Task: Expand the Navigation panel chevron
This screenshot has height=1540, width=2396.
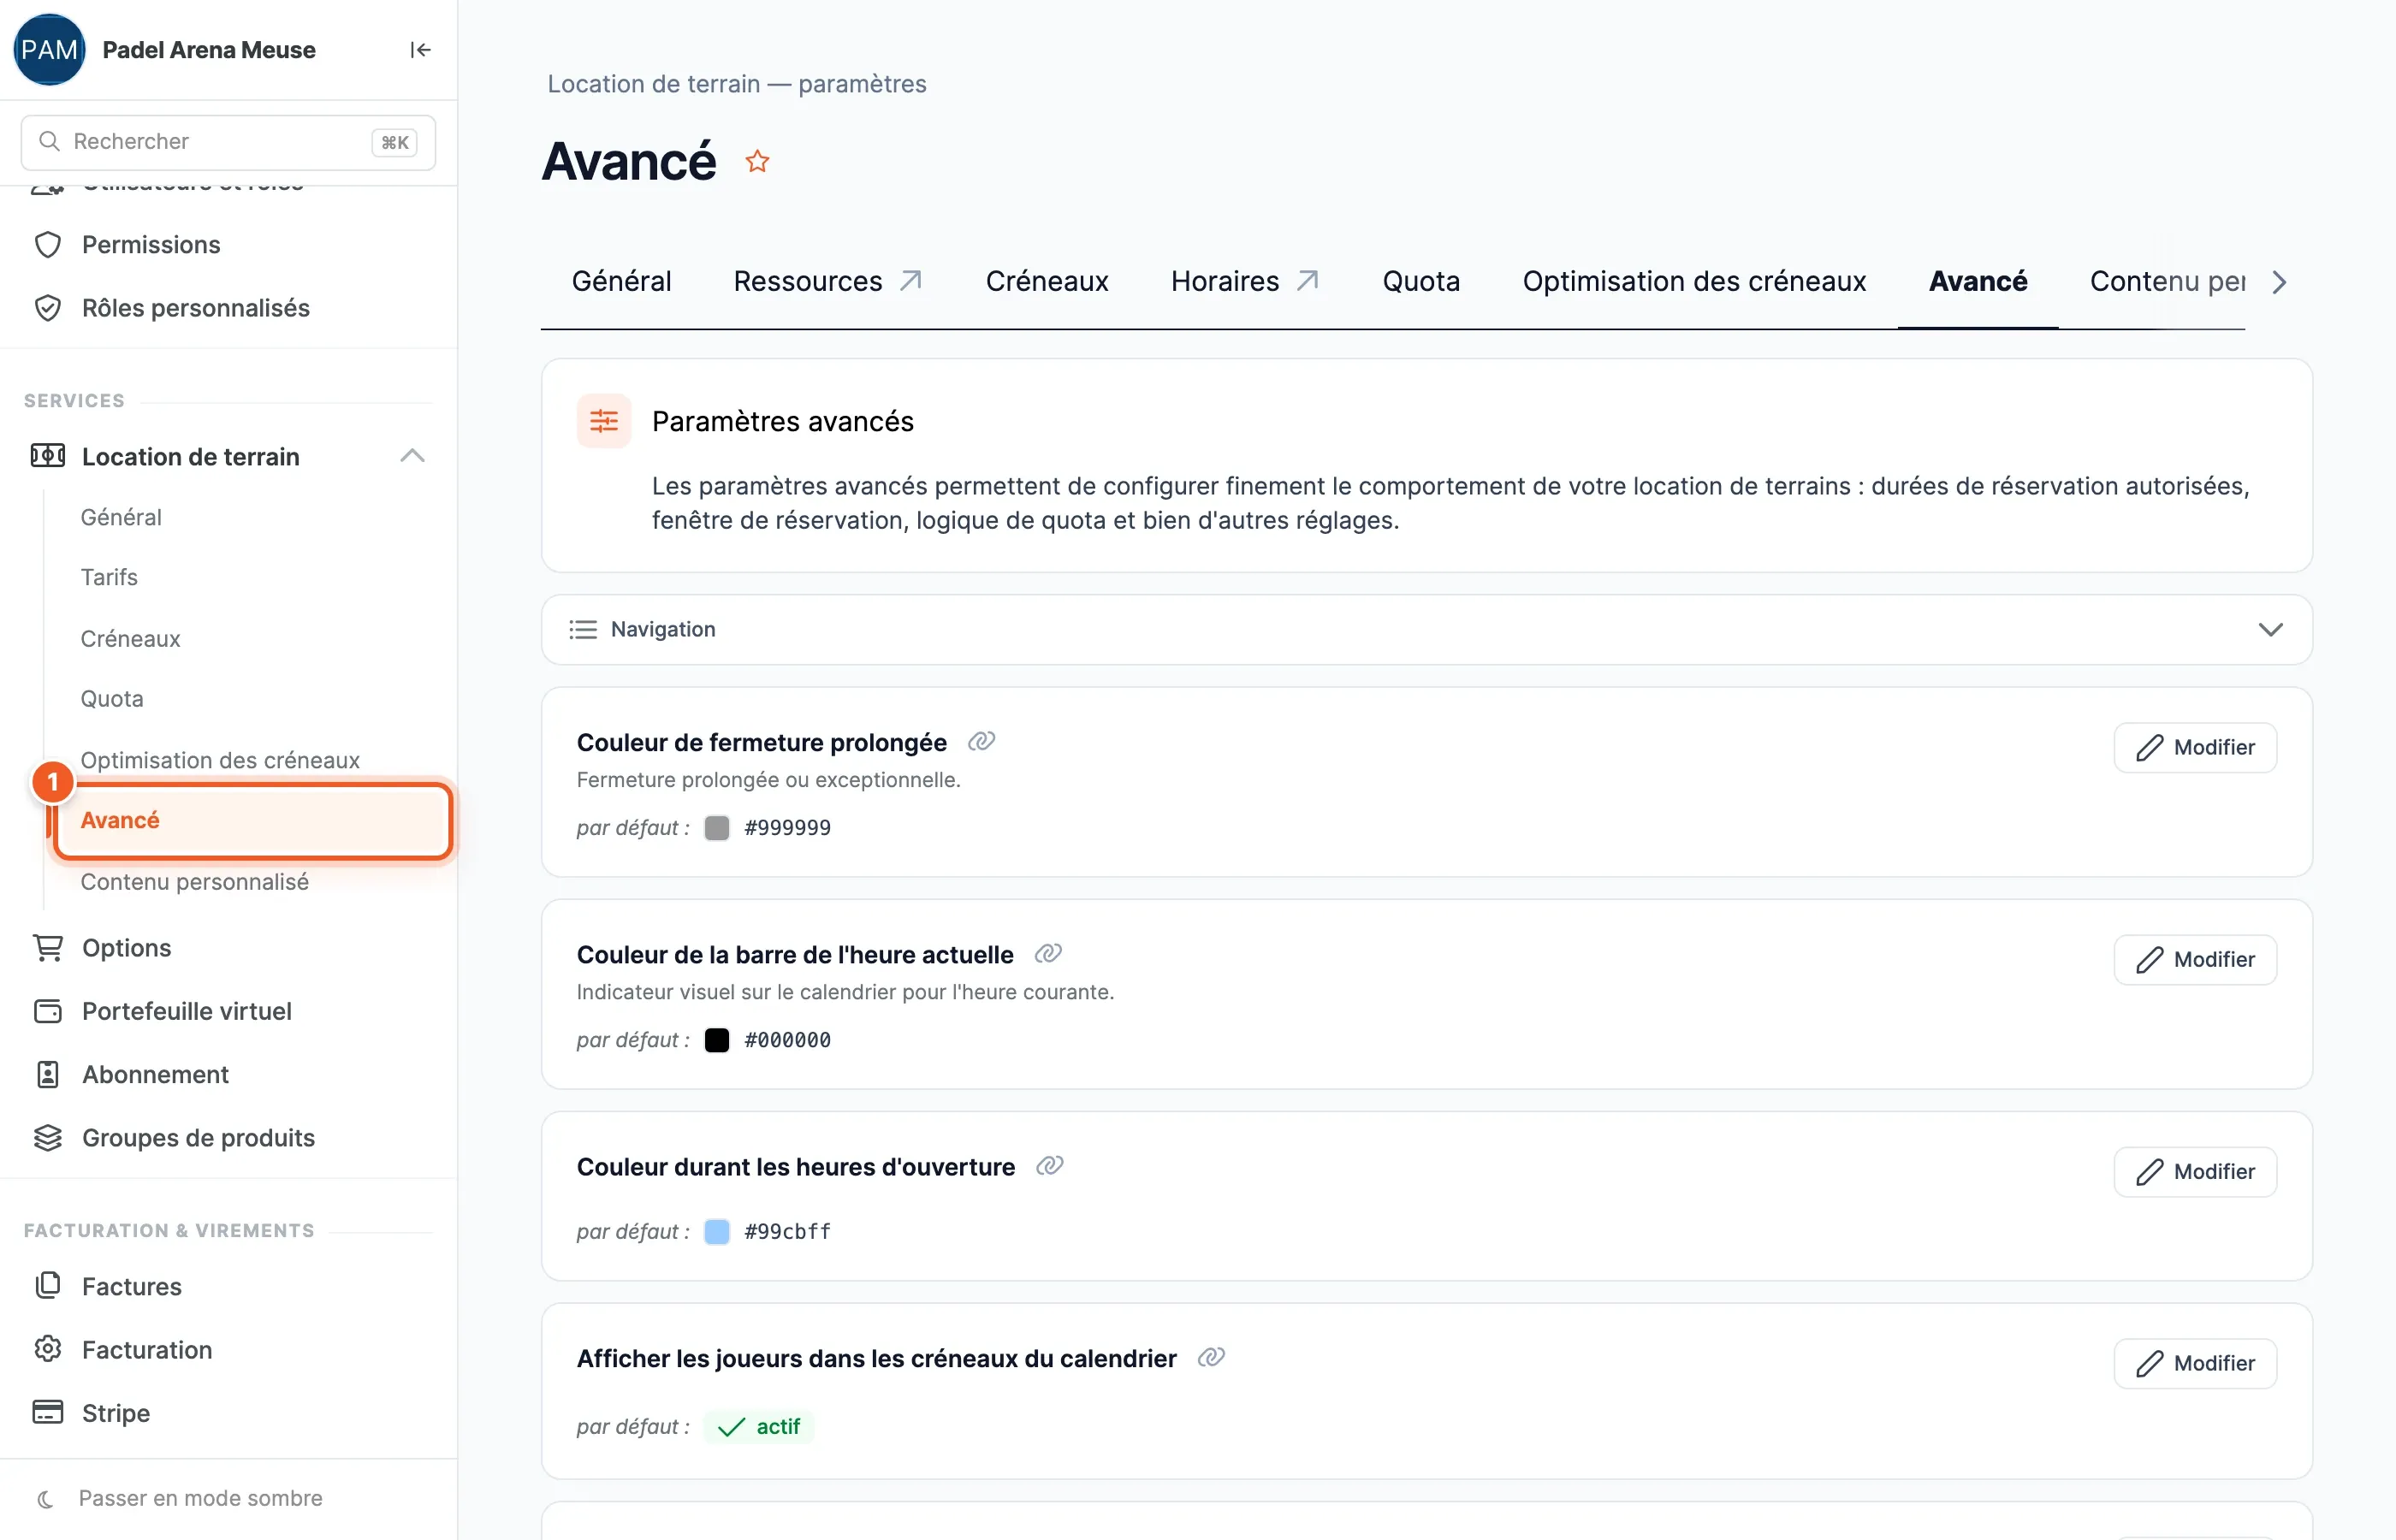Action: point(2270,629)
